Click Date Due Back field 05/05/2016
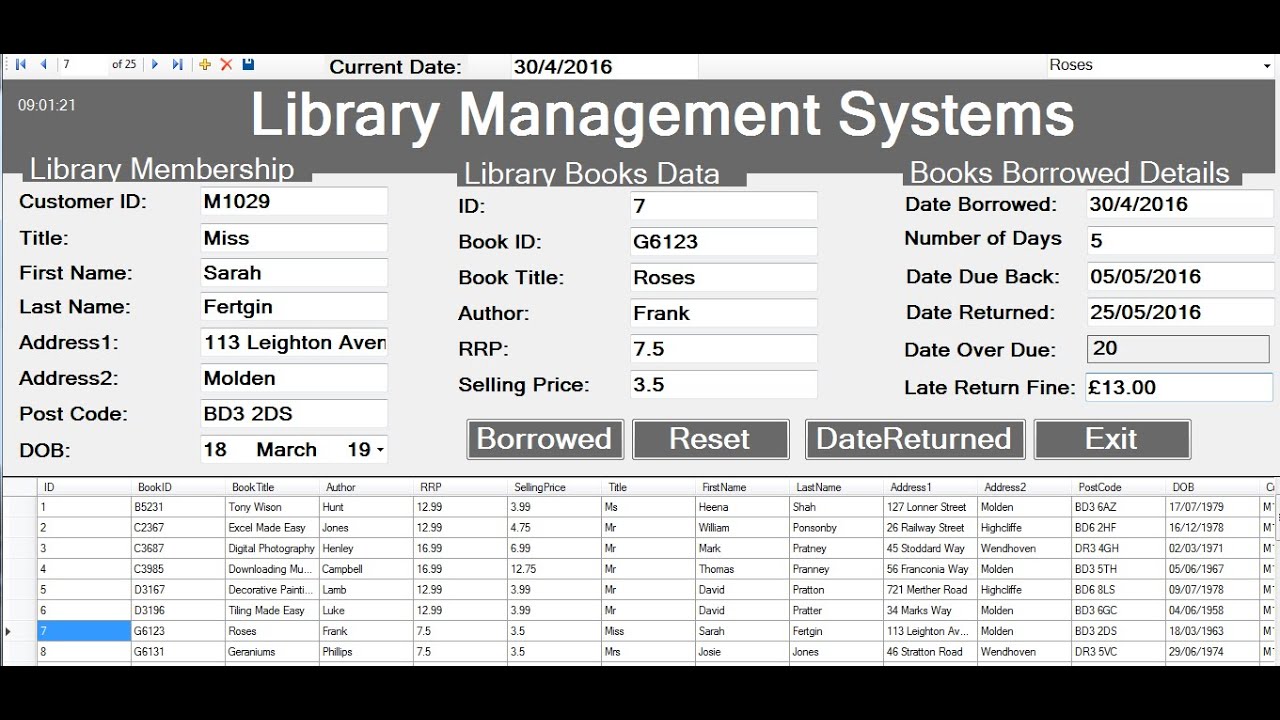1280x720 pixels. (1180, 277)
